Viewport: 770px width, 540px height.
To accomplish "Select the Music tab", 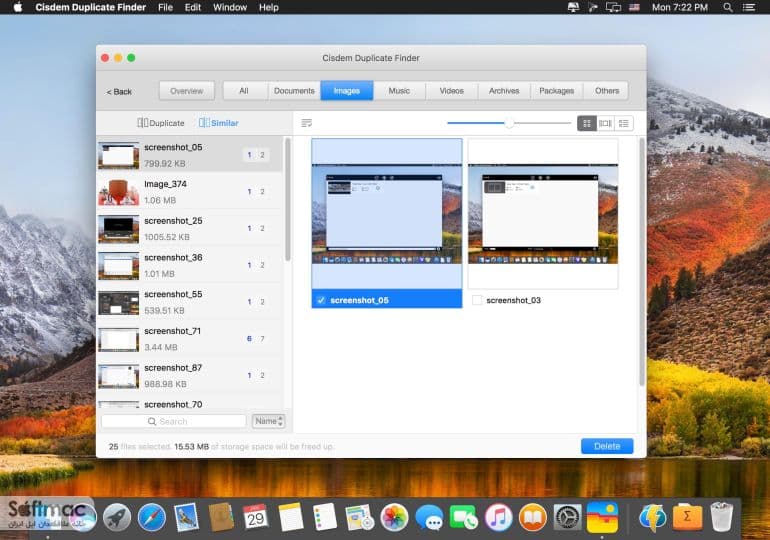I will click(x=399, y=91).
